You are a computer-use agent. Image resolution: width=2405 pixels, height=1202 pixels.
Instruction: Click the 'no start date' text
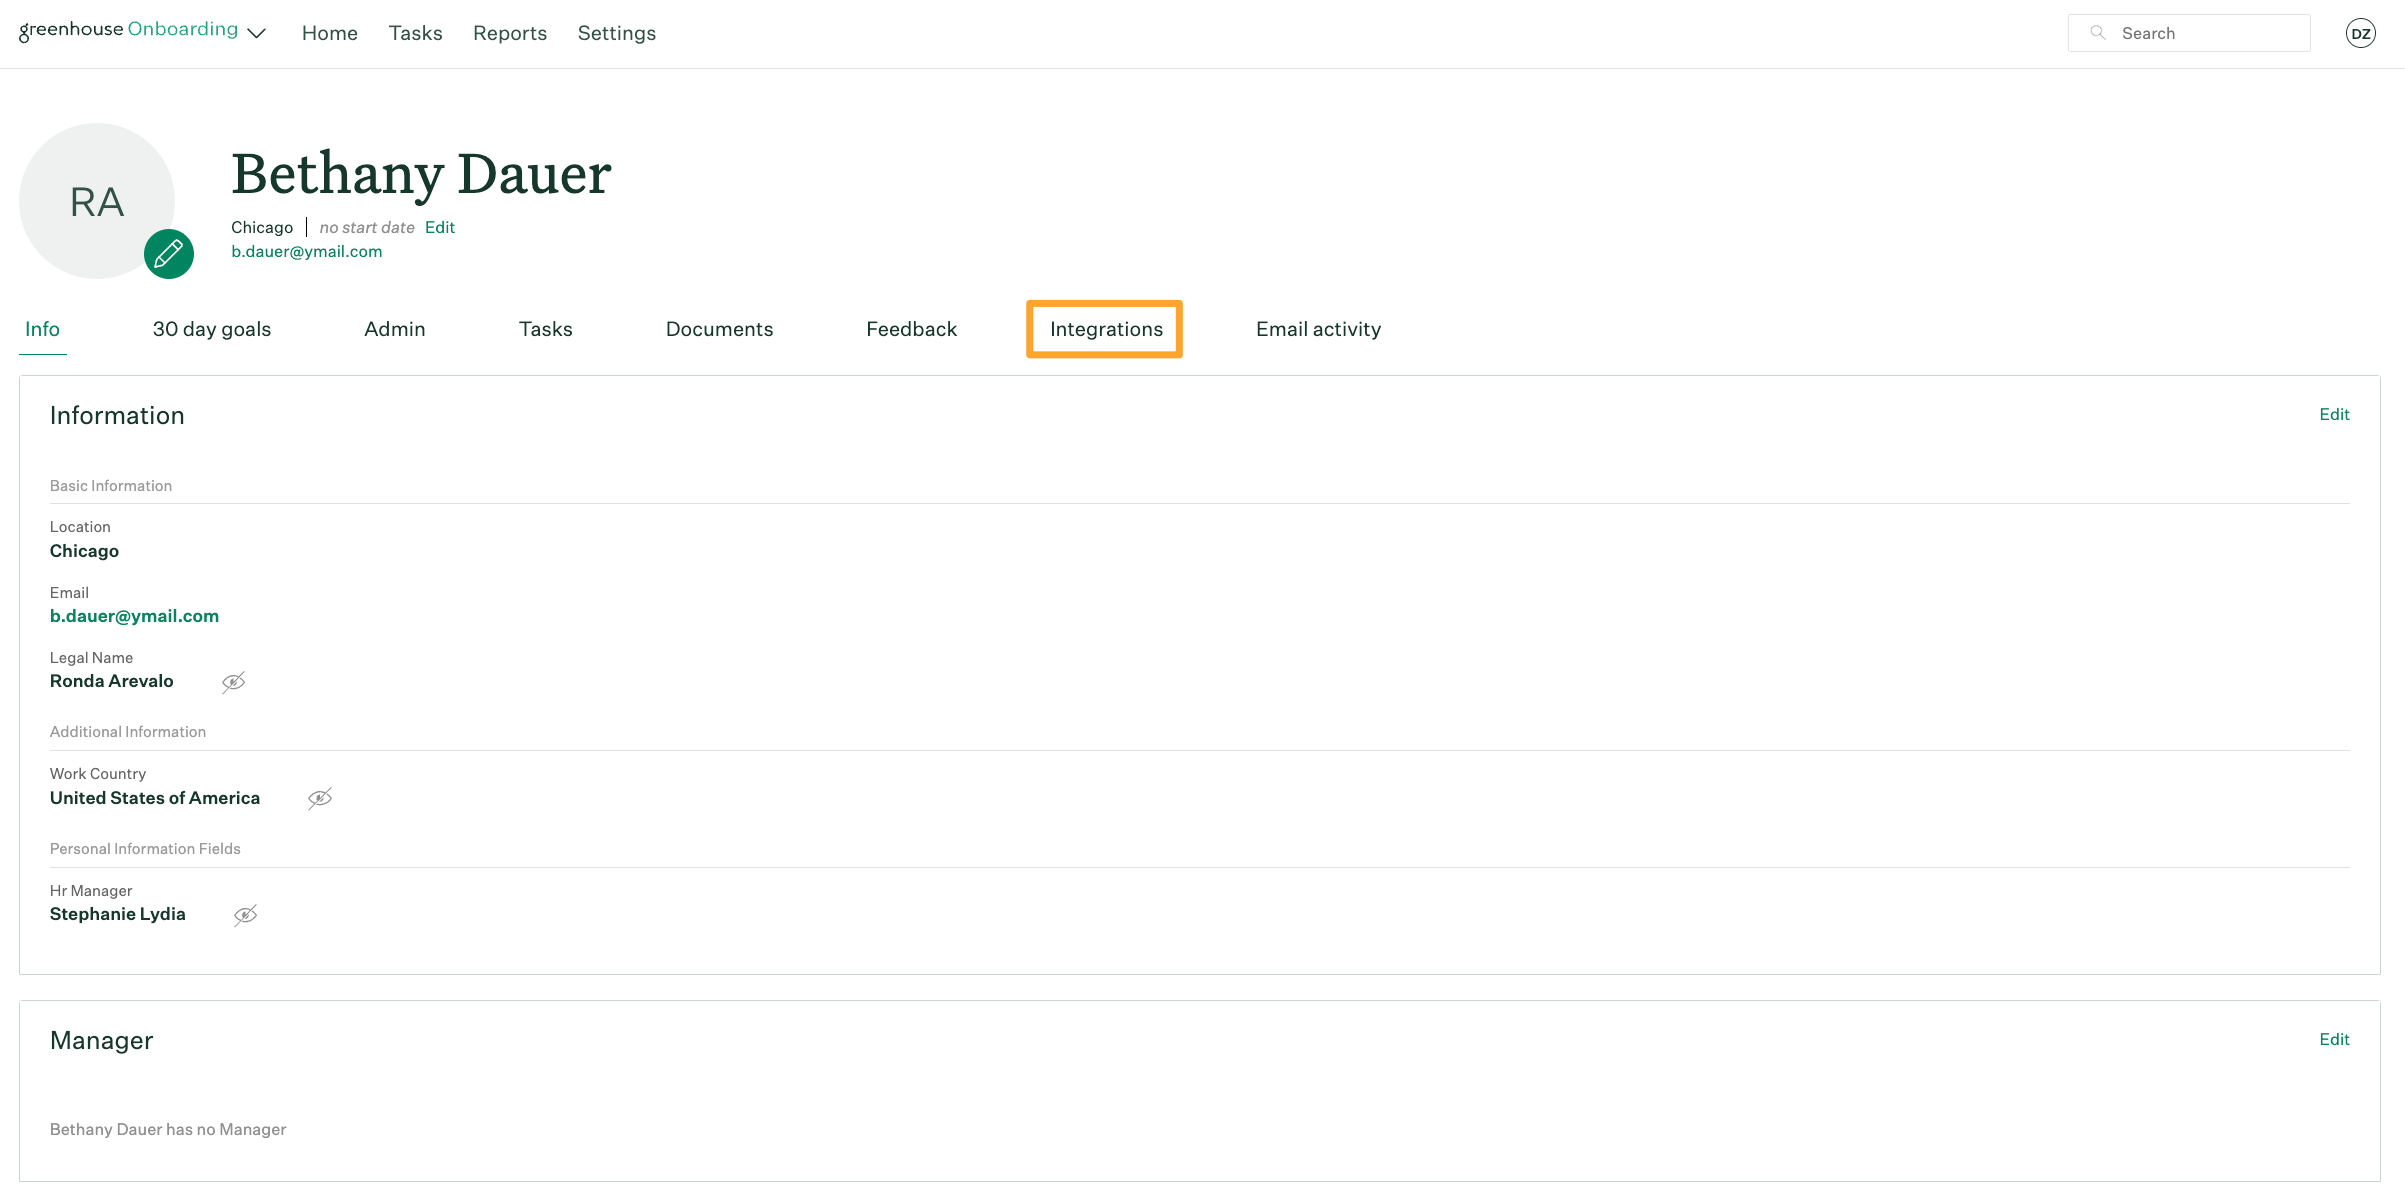click(x=367, y=227)
